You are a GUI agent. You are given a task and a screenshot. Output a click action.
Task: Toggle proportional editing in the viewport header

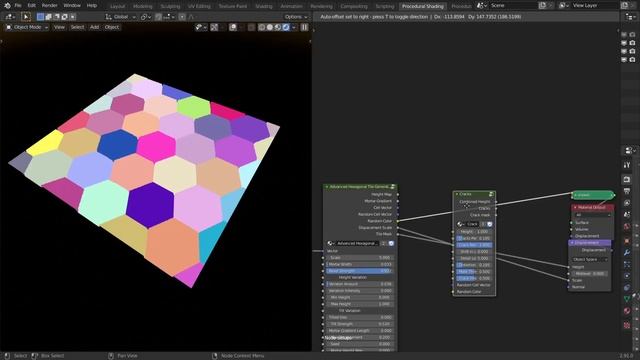[182, 17]
